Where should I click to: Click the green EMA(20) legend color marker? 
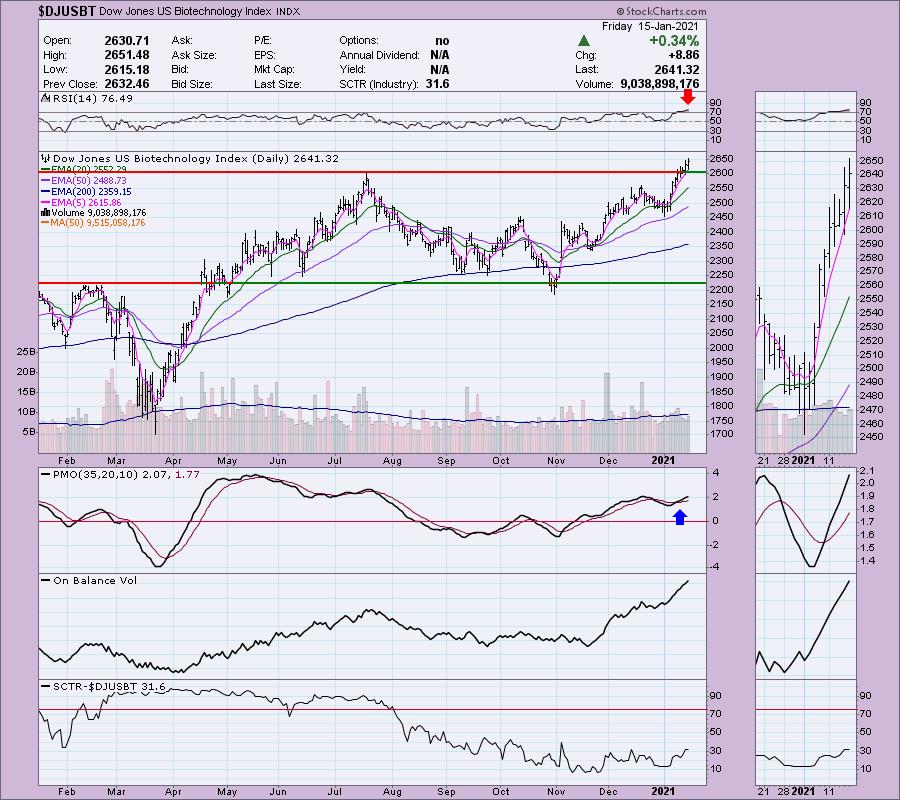tap(45, 169)
